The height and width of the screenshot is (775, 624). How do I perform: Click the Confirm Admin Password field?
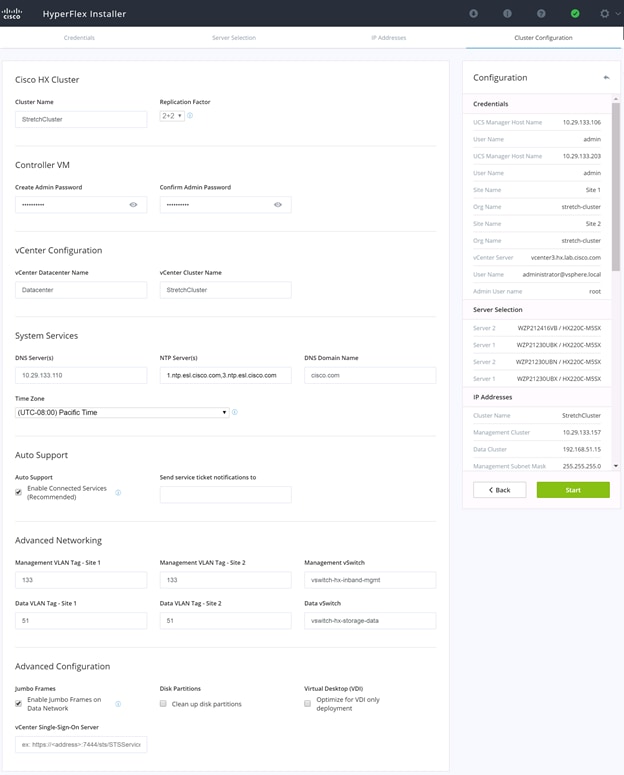225,205
